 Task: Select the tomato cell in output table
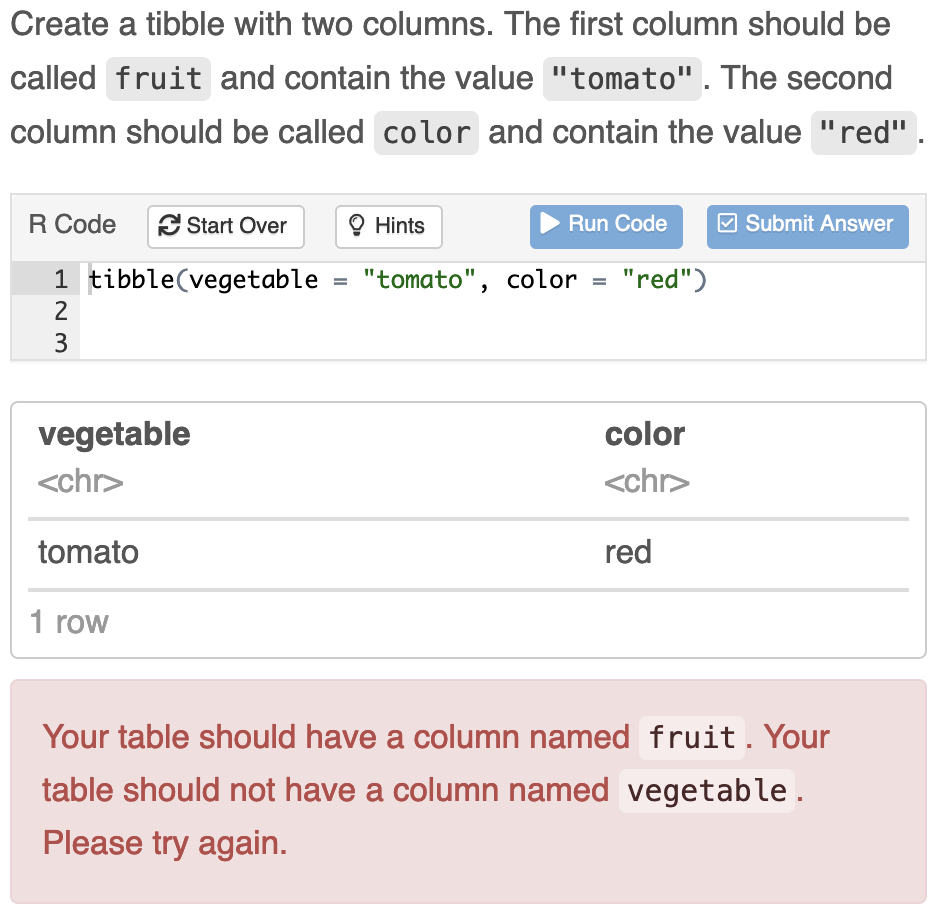tap(89, 552)
